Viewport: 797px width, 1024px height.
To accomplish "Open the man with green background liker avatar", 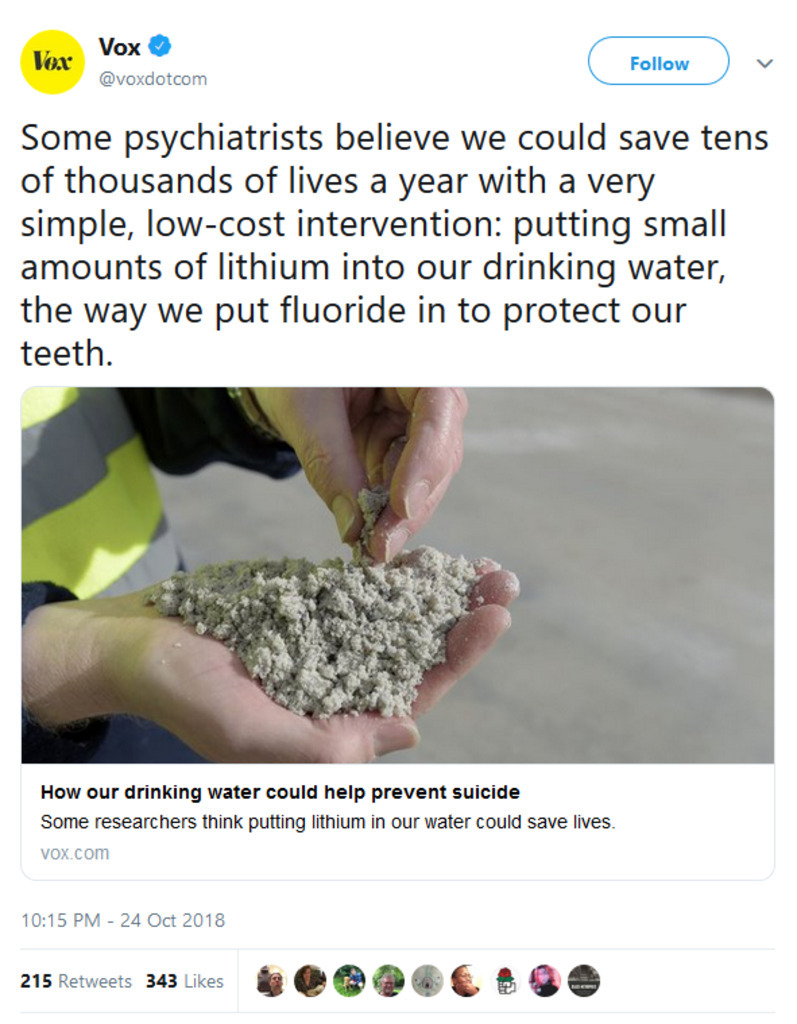I will (388, 980).
